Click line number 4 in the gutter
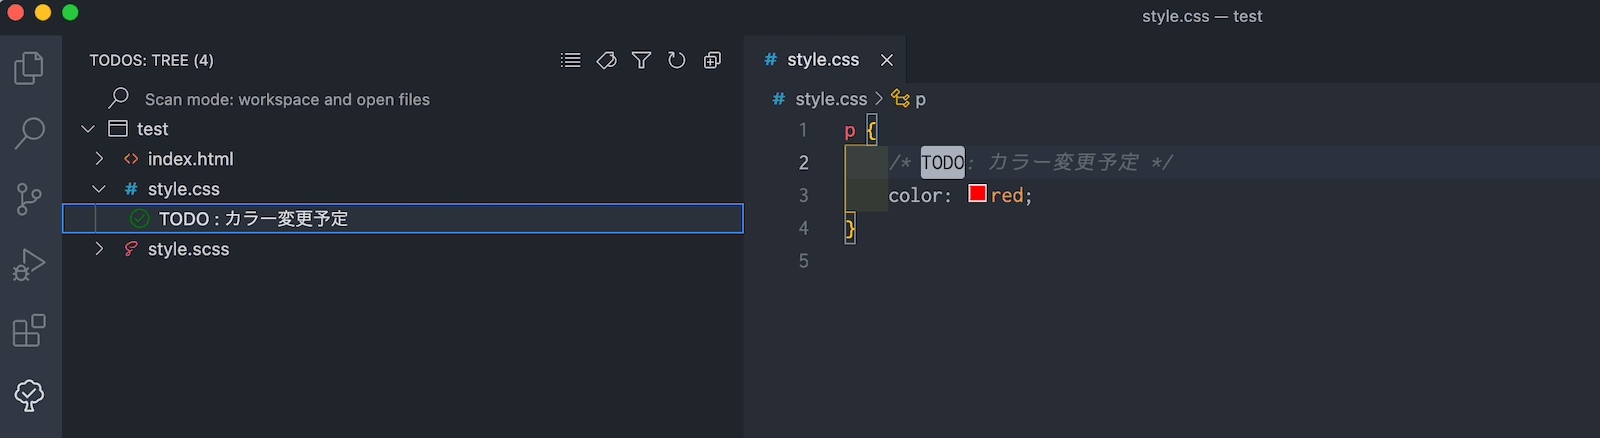Screen dimensions: 1600x438 pos(803,228)
